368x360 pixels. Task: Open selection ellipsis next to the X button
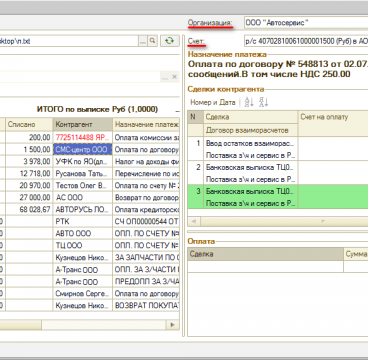coord(165,77)
